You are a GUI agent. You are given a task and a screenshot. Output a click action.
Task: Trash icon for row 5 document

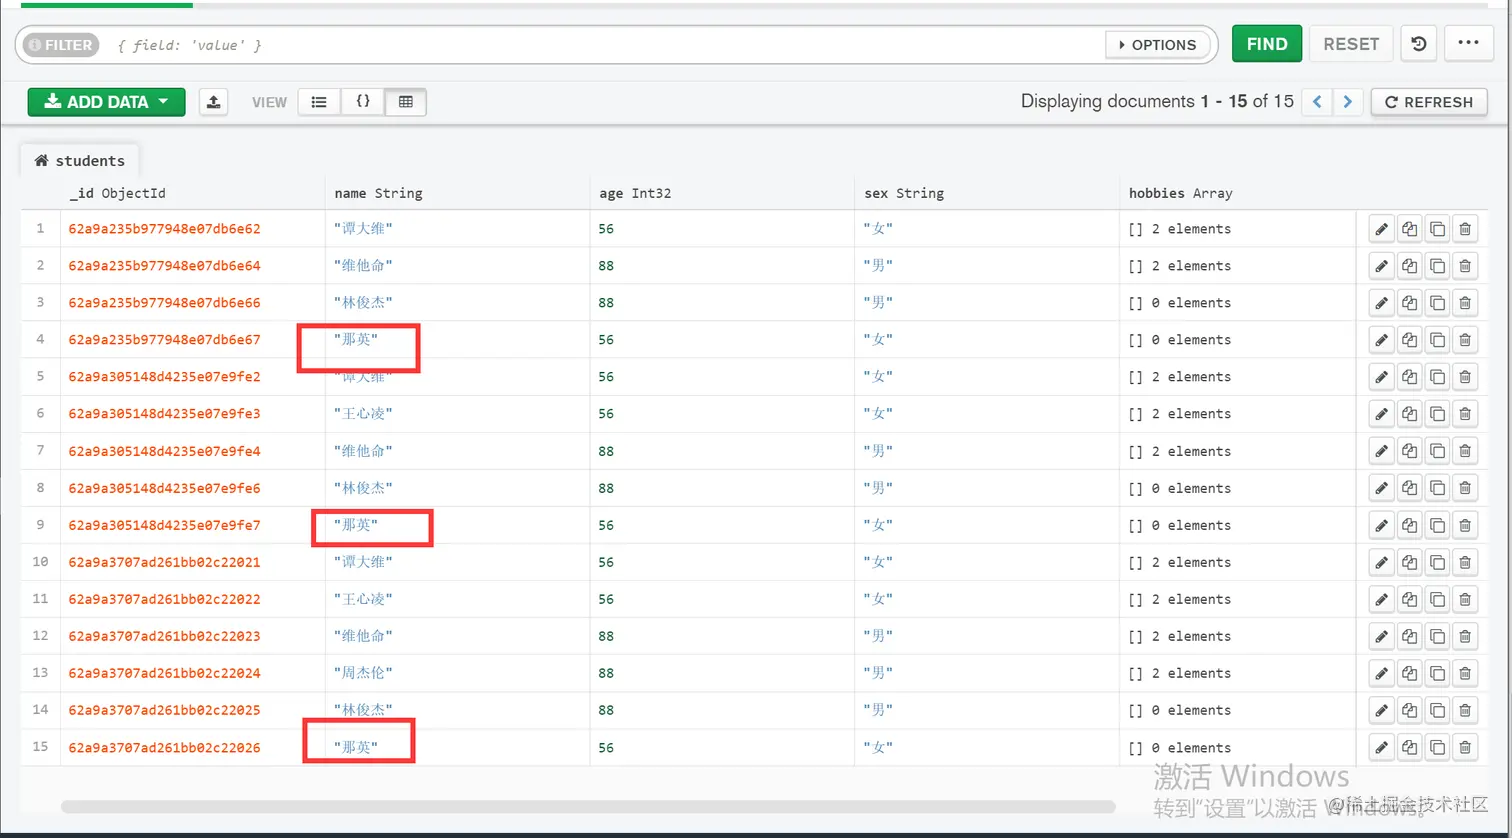pos(1465,377)
